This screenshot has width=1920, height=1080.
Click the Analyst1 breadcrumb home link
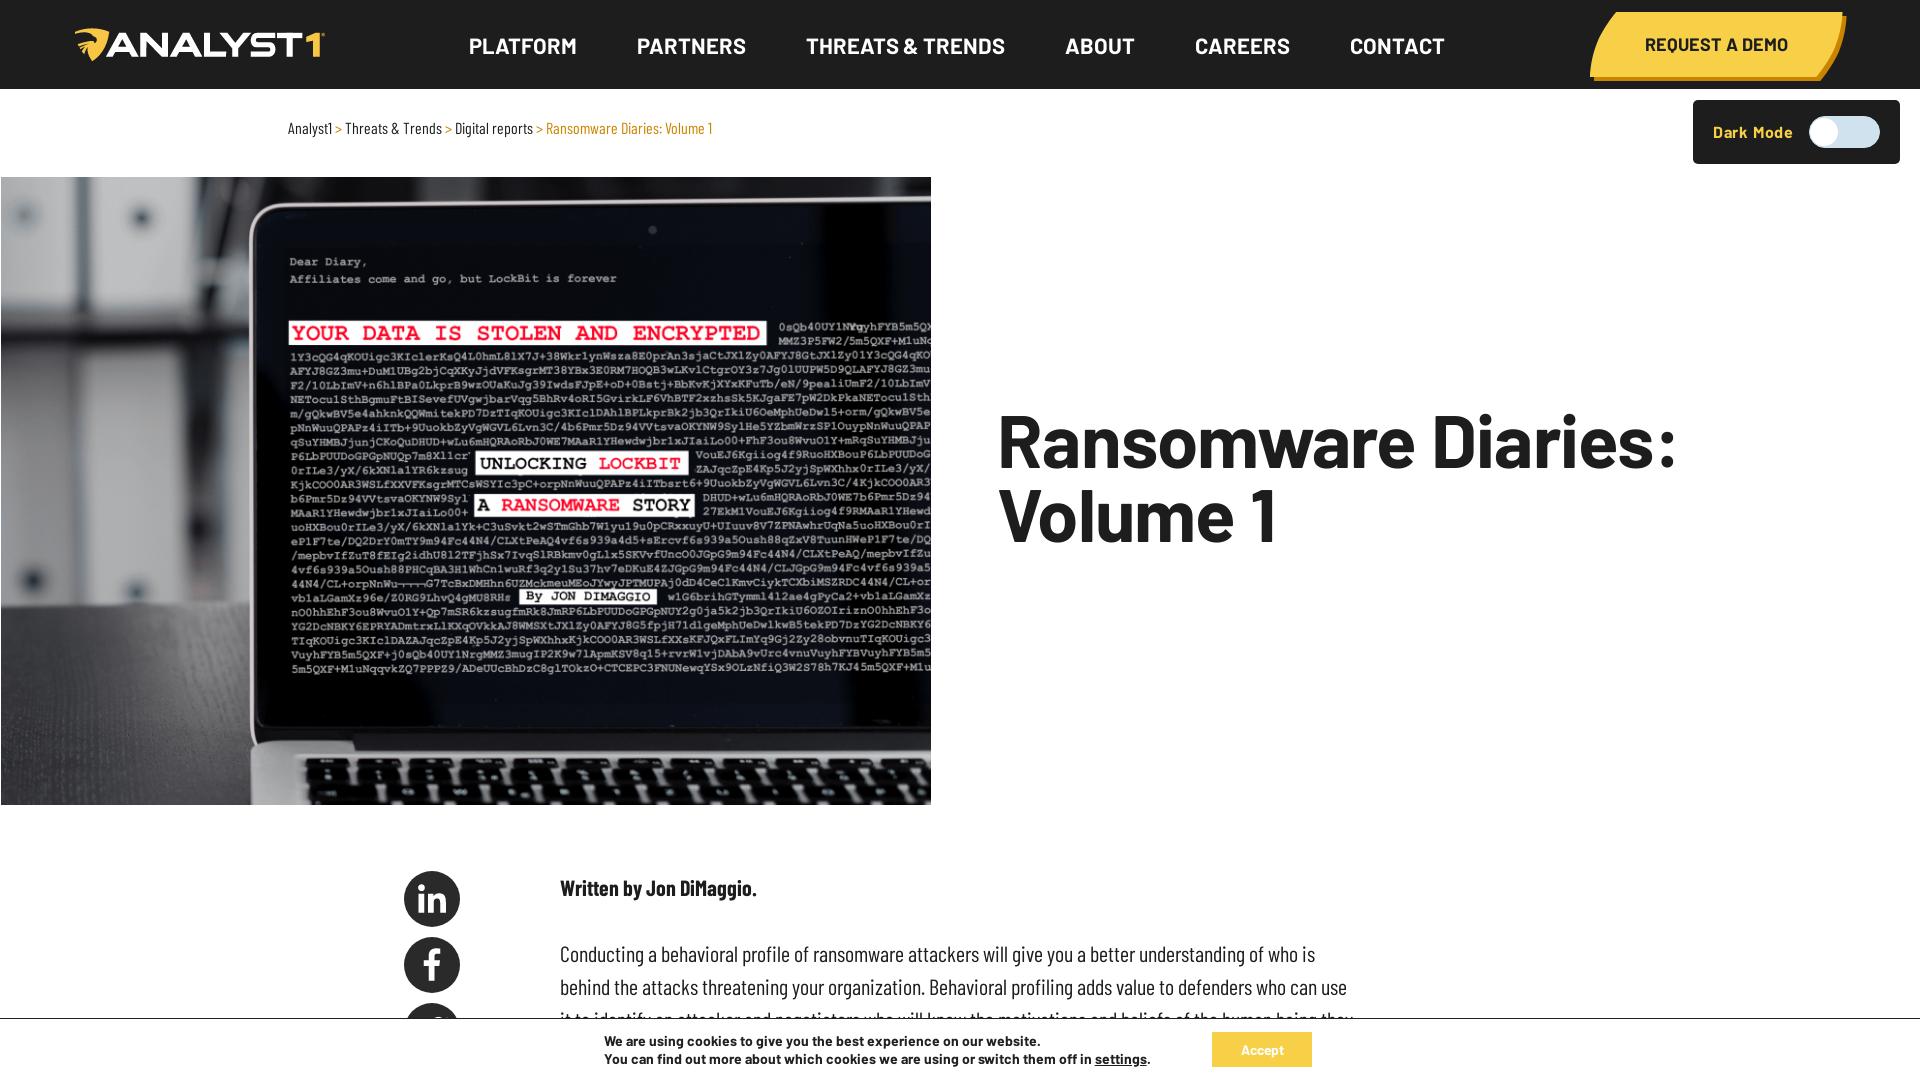point(309,128)
